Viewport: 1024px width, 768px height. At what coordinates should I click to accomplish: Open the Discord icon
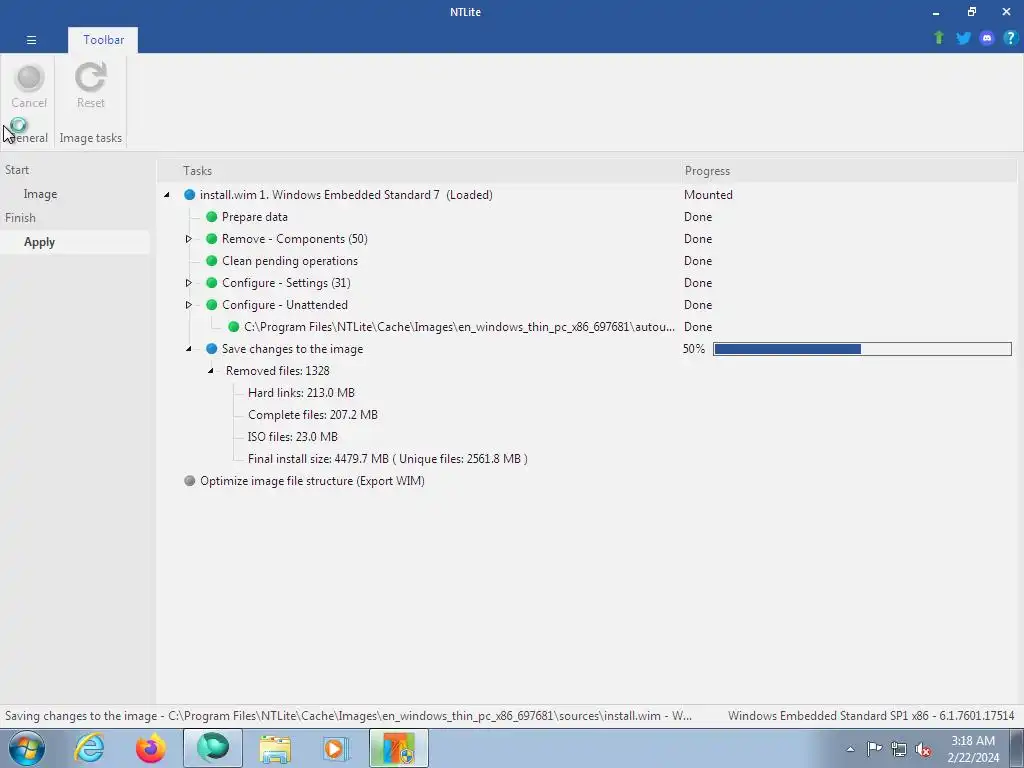click(987, 38)
